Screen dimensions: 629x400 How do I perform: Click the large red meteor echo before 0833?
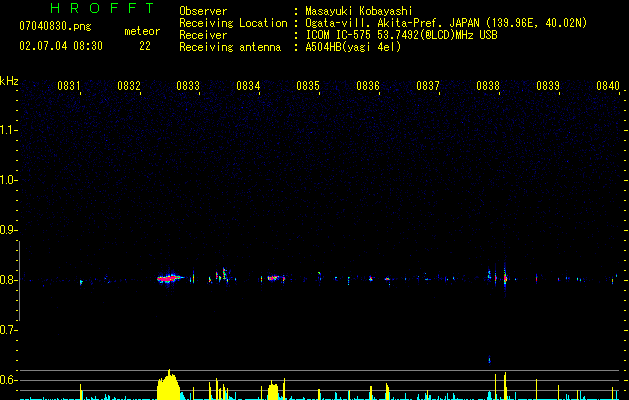(169, 278)
